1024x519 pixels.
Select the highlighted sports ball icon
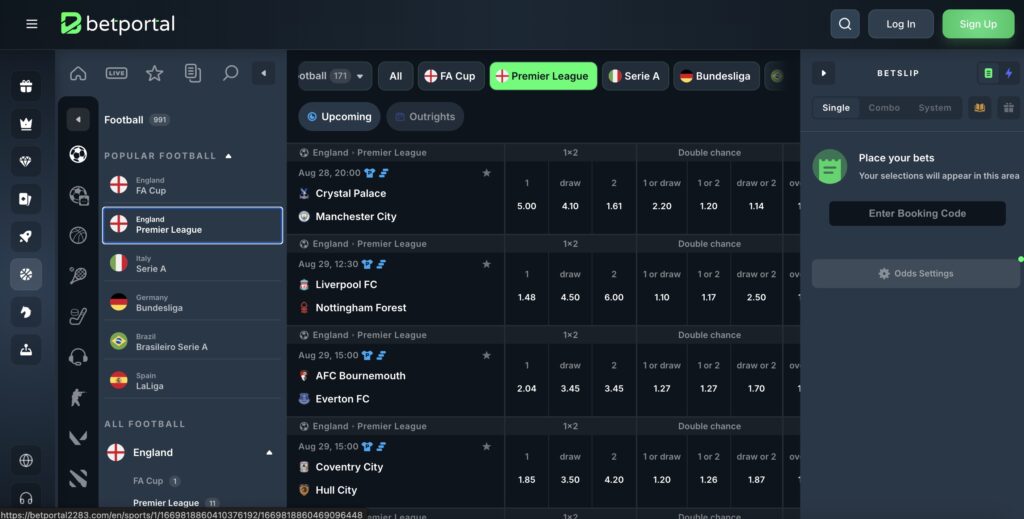26,274
